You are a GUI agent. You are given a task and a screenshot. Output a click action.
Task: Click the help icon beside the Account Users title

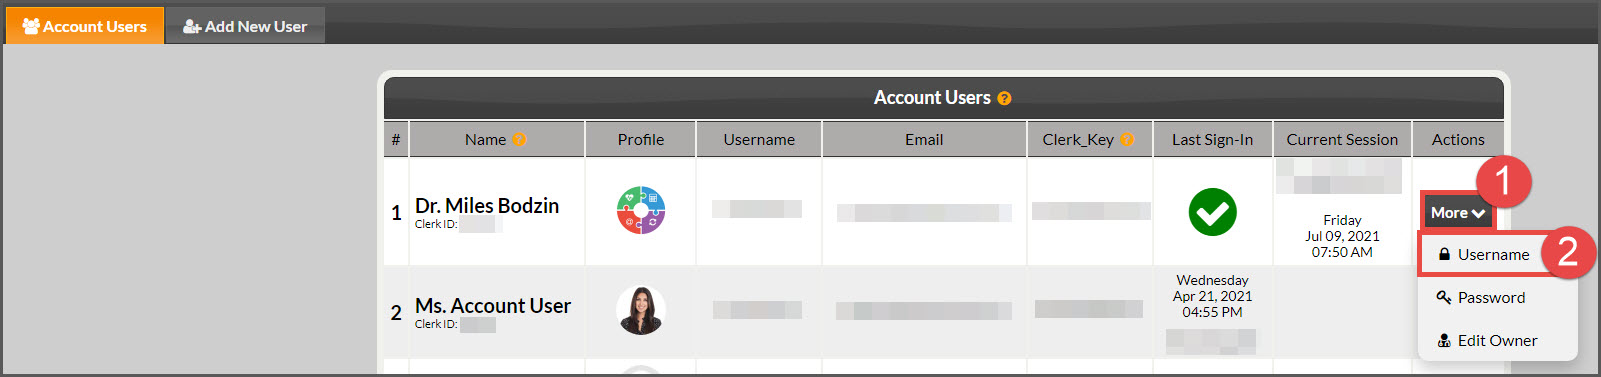point(1004,98)
